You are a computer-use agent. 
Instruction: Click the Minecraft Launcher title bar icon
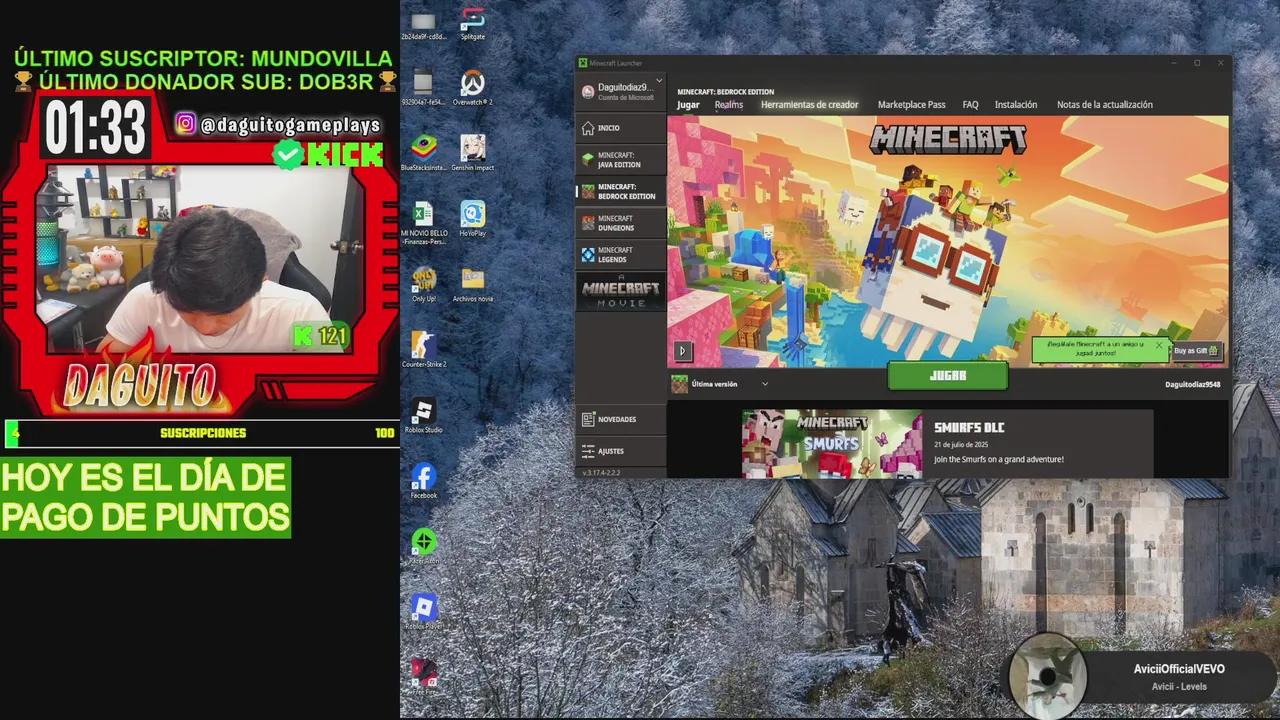[x=583, y=63]
